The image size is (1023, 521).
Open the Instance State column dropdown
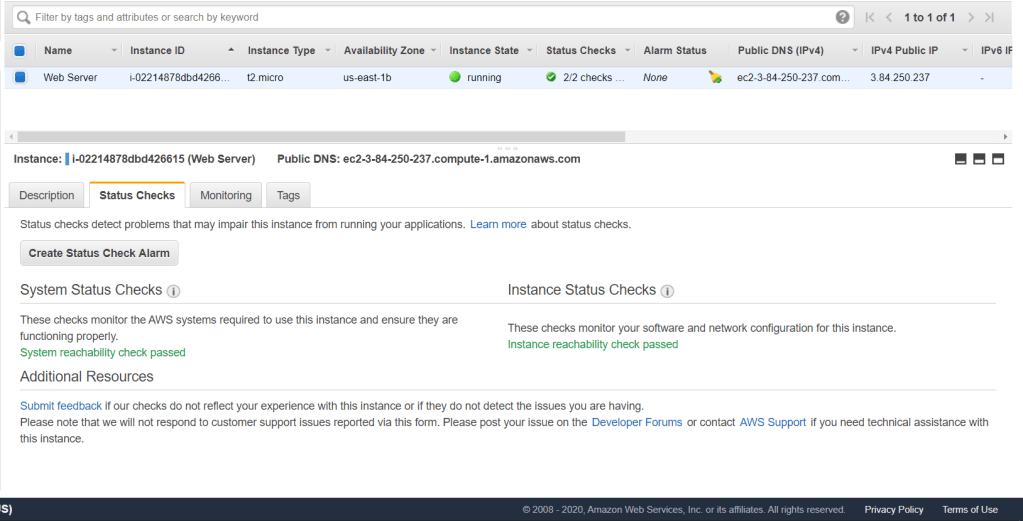point(527,50)
